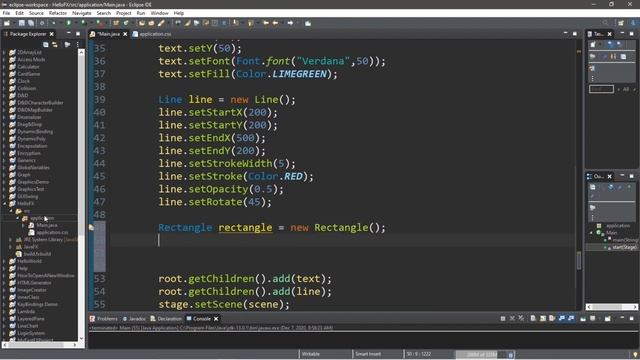640x360 pixels.
Task: Switch to the Problems tab
Action: 104,319
